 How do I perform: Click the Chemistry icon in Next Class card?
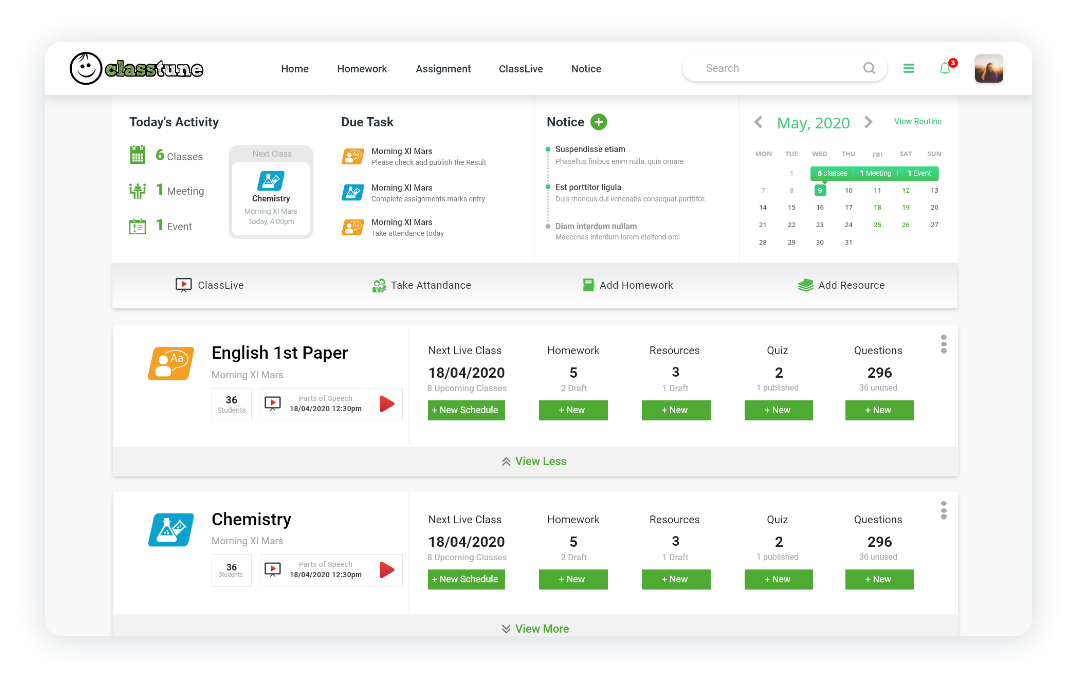(271, 181)
